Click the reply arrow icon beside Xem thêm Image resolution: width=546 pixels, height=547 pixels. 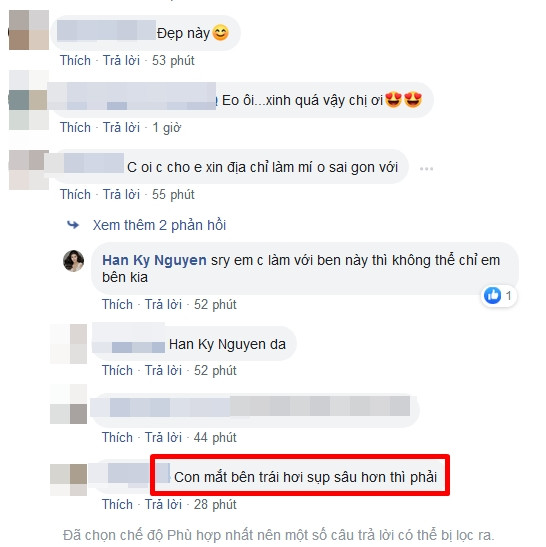click(x=73, y=225)
